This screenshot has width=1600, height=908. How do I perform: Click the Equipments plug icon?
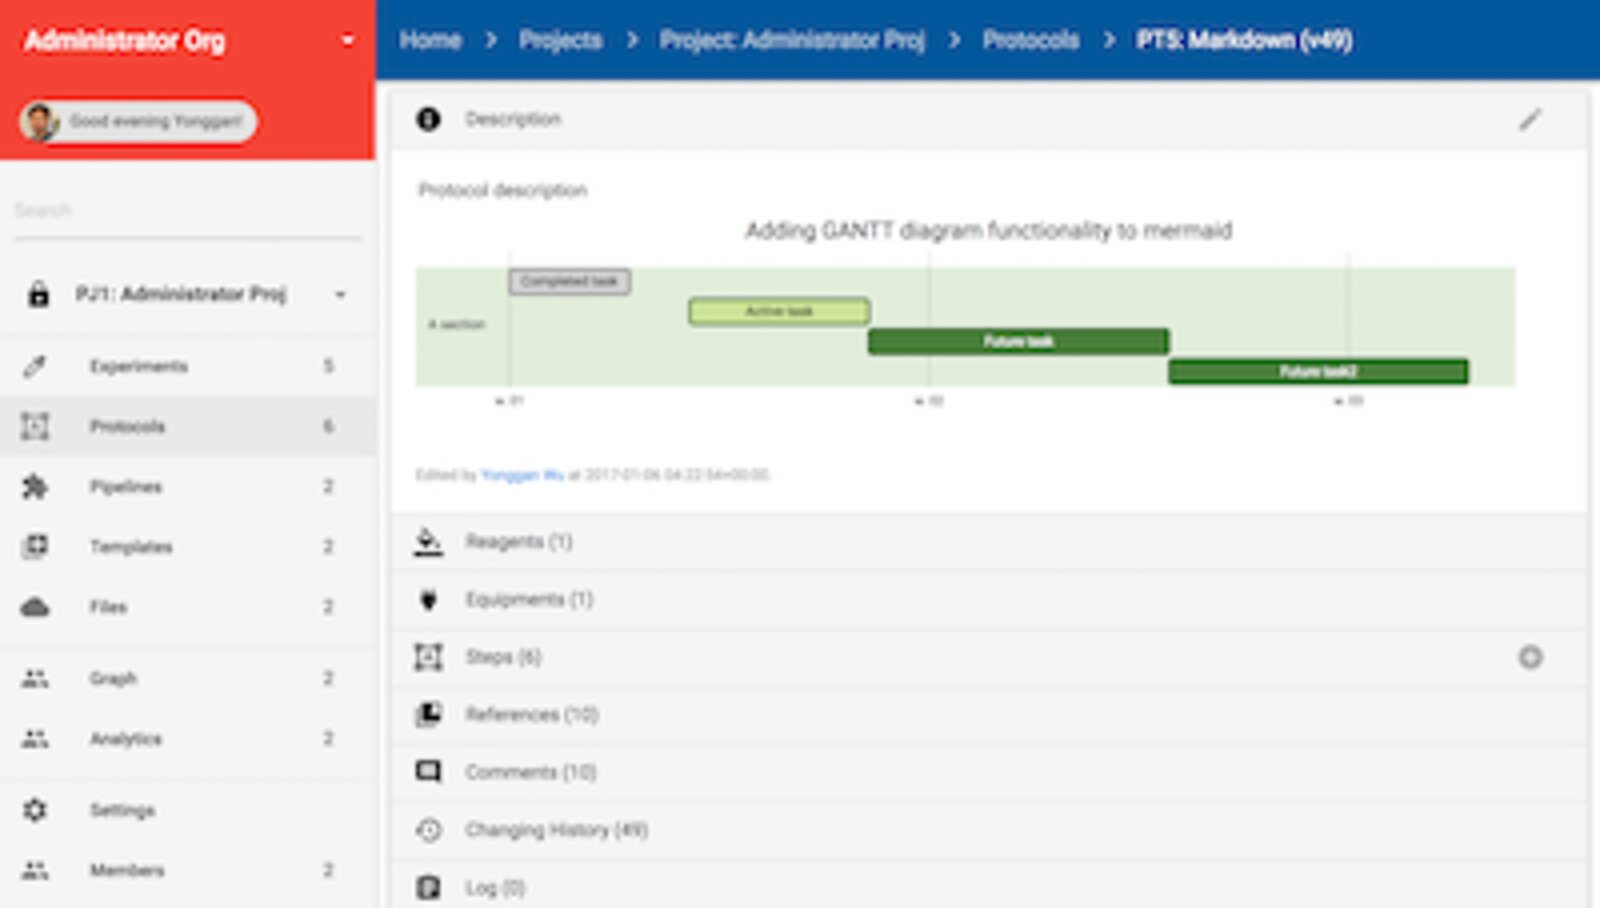pos(428,599)
